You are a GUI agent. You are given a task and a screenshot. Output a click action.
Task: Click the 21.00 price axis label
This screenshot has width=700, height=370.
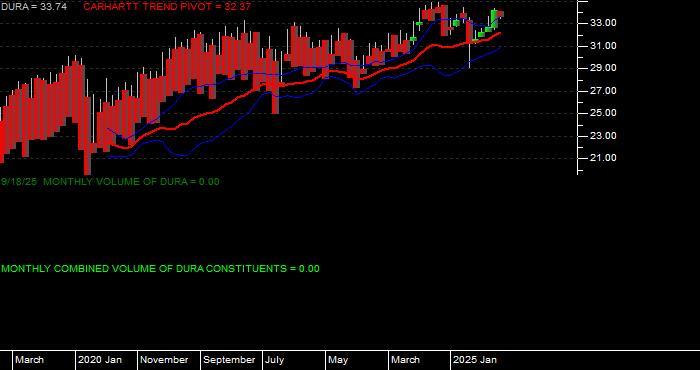[x=604, y=158]
